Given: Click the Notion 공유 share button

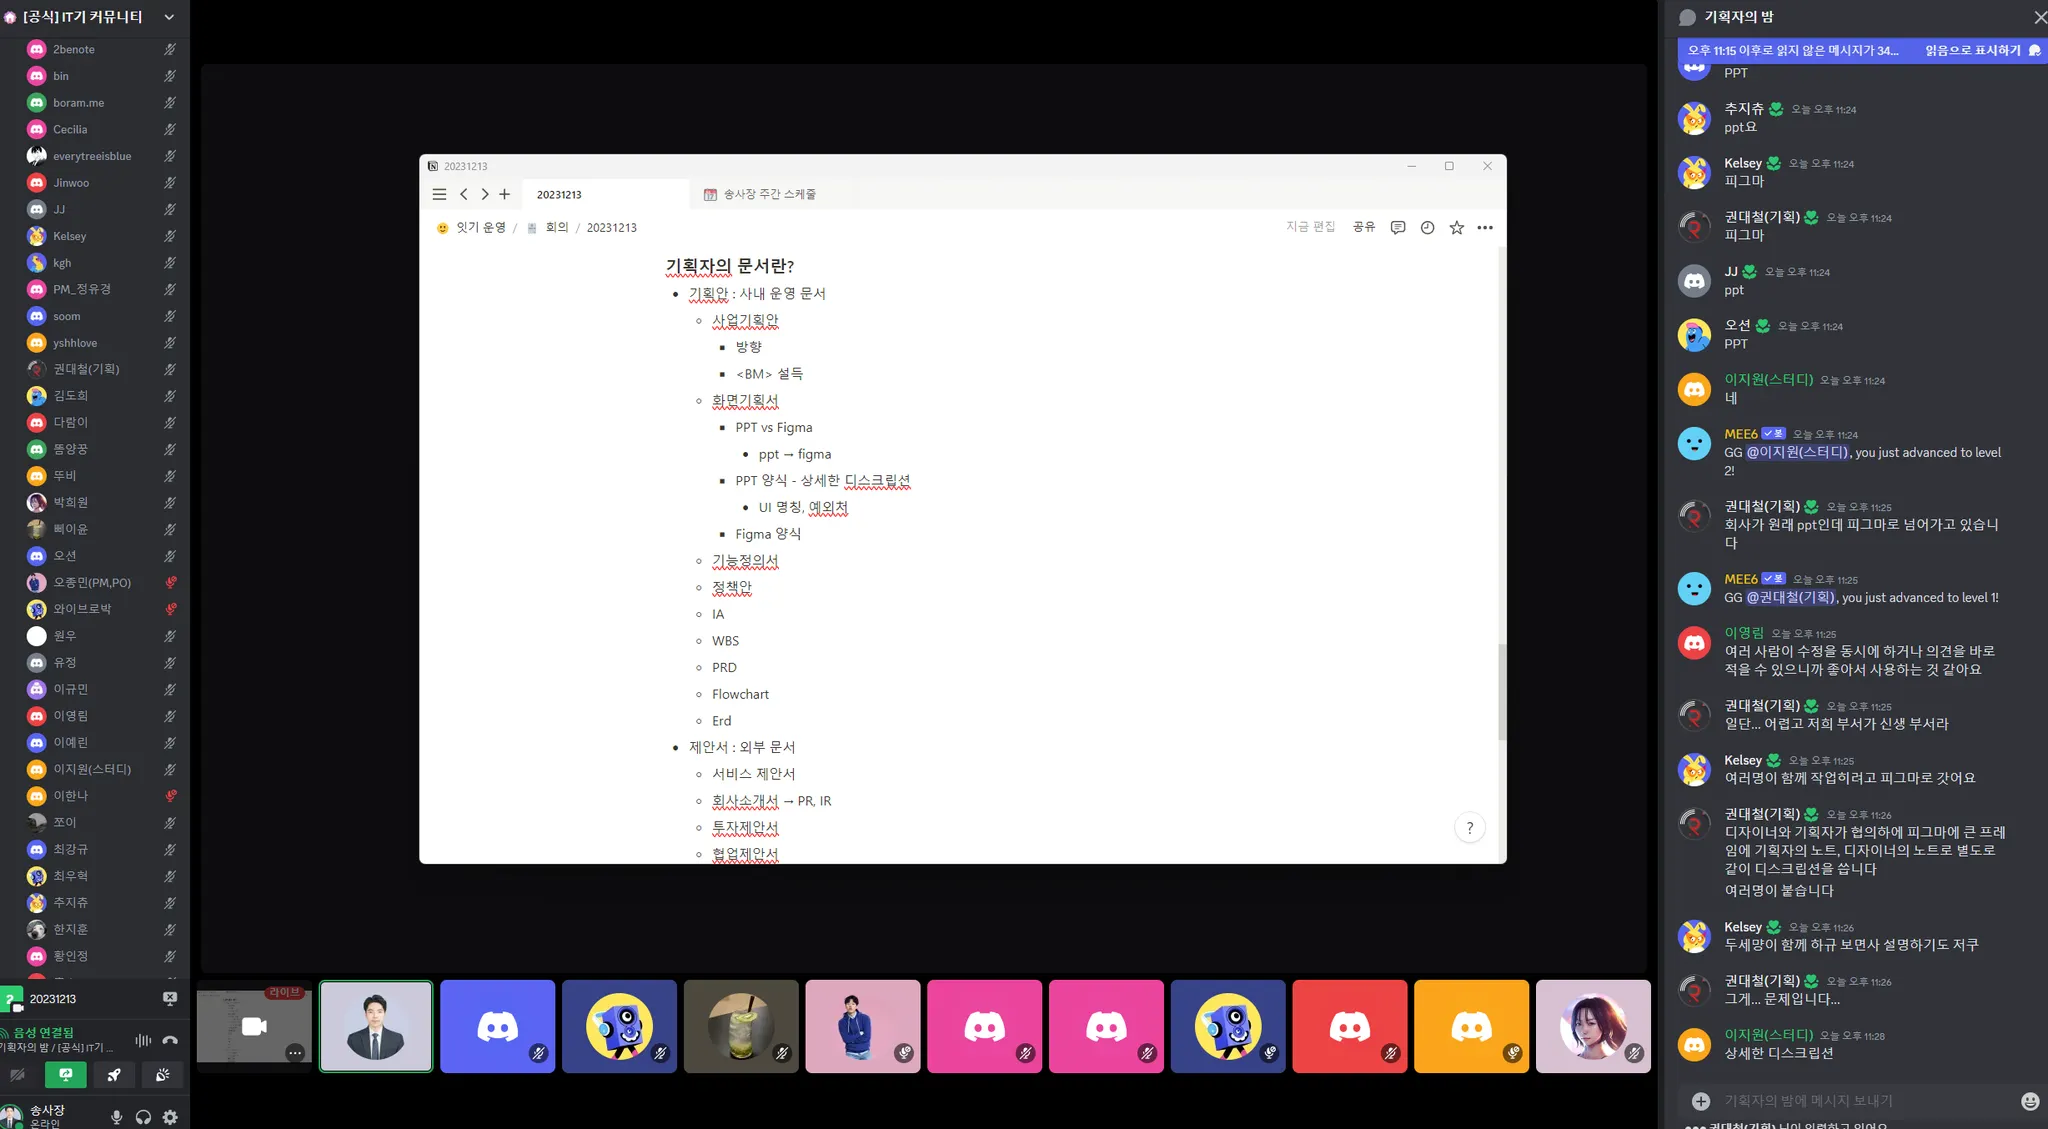Looking at the screenshot, I should [1364, 227].
